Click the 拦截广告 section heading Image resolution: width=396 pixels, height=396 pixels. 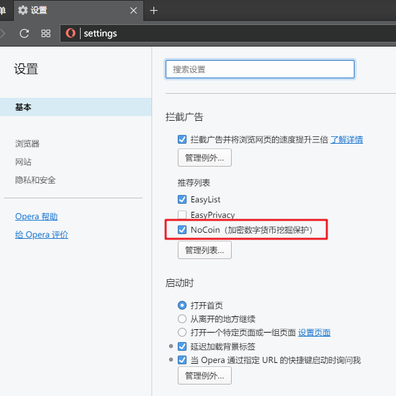(x=184, y=117)
